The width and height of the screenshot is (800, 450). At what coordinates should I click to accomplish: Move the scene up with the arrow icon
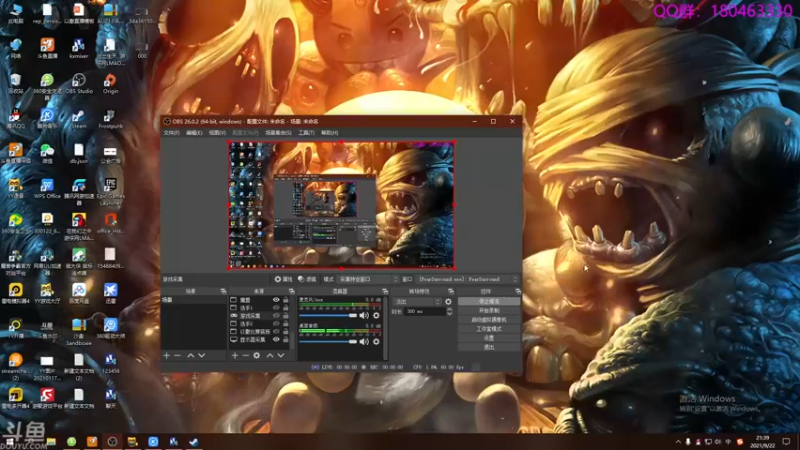(190, 355)
